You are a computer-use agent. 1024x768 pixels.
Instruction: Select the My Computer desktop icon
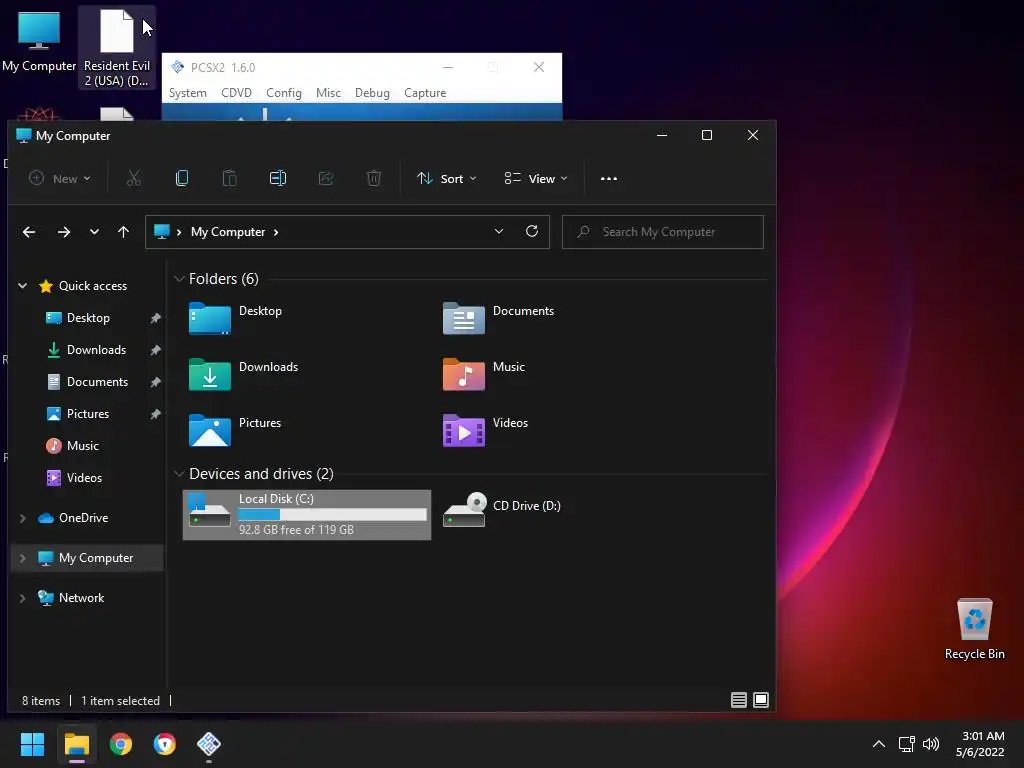coord(39,42)
